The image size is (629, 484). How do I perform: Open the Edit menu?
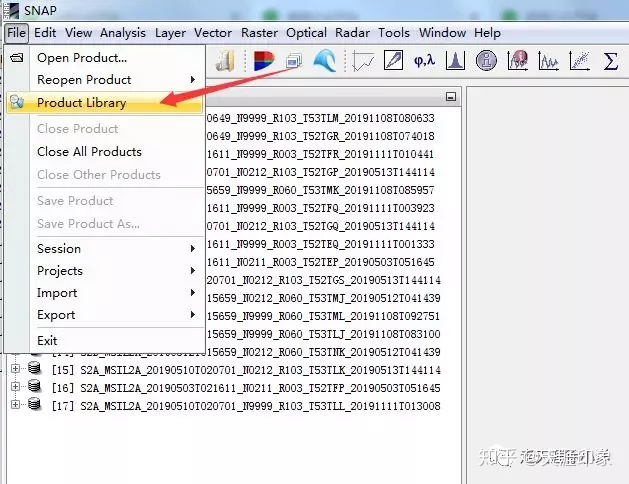45,32
